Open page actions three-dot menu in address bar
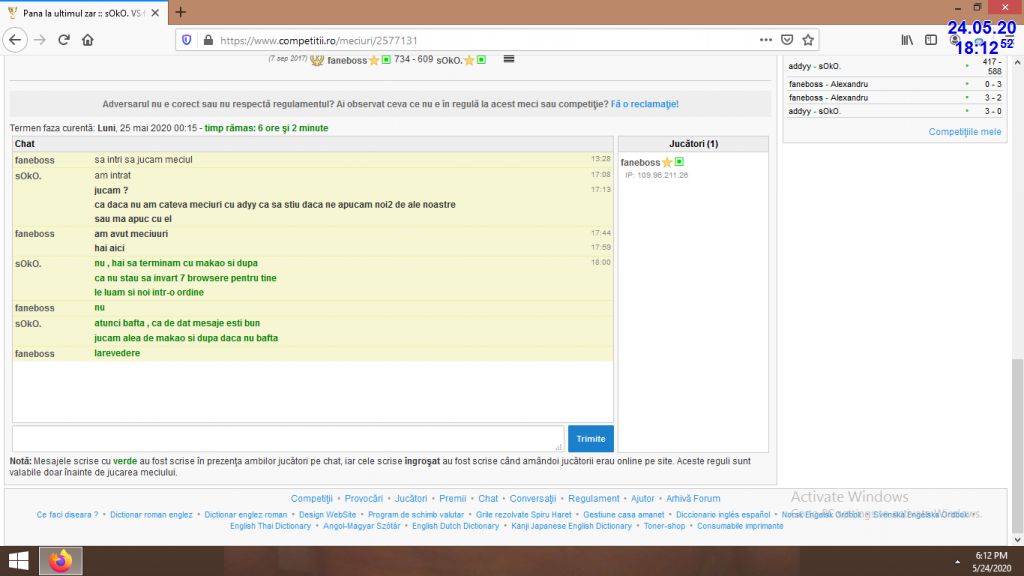Viewport: 1024px width, 576px height. 765,40
